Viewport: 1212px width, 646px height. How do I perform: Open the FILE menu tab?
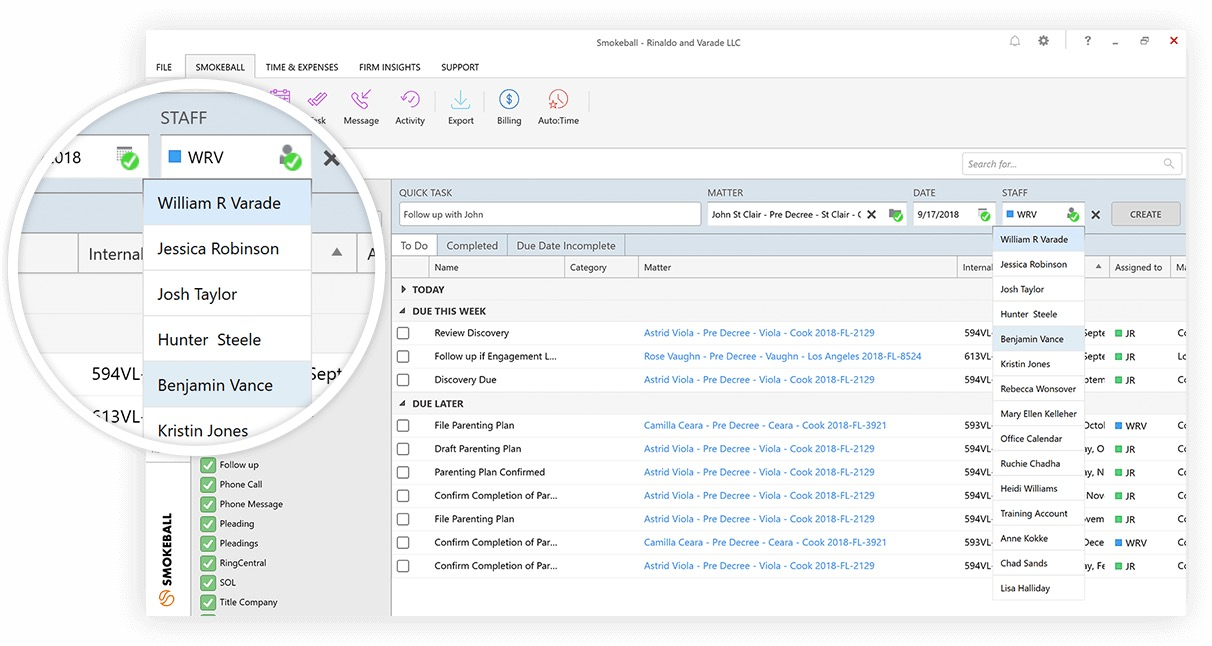click(164, 67)
